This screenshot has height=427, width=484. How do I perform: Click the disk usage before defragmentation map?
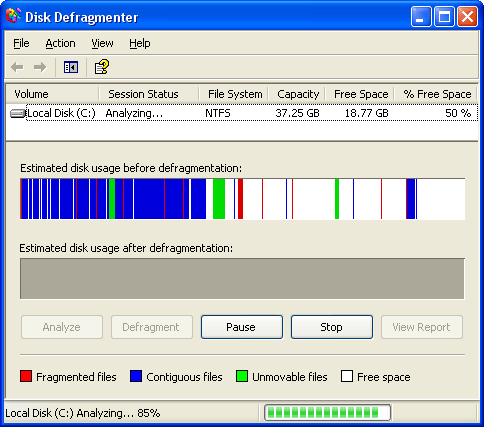pyautogui.click(x=242, y=199)
